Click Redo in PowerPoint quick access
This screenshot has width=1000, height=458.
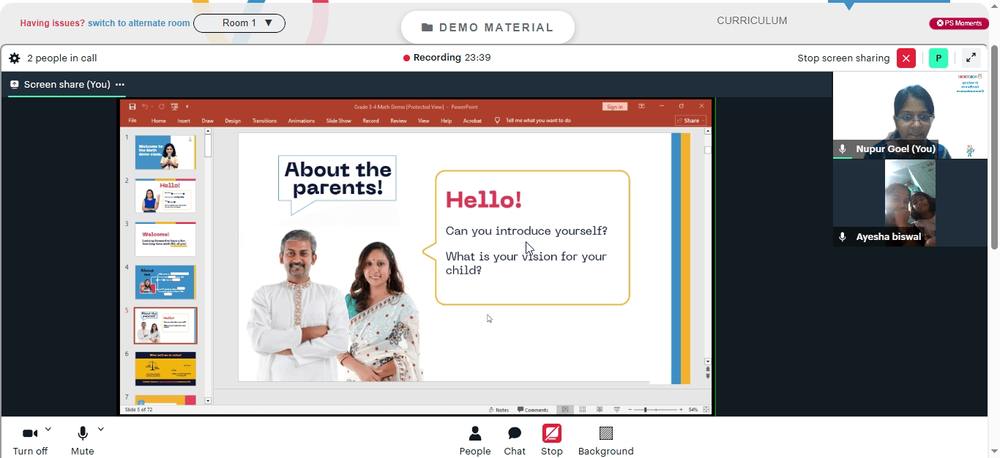[x=161, y=107]
